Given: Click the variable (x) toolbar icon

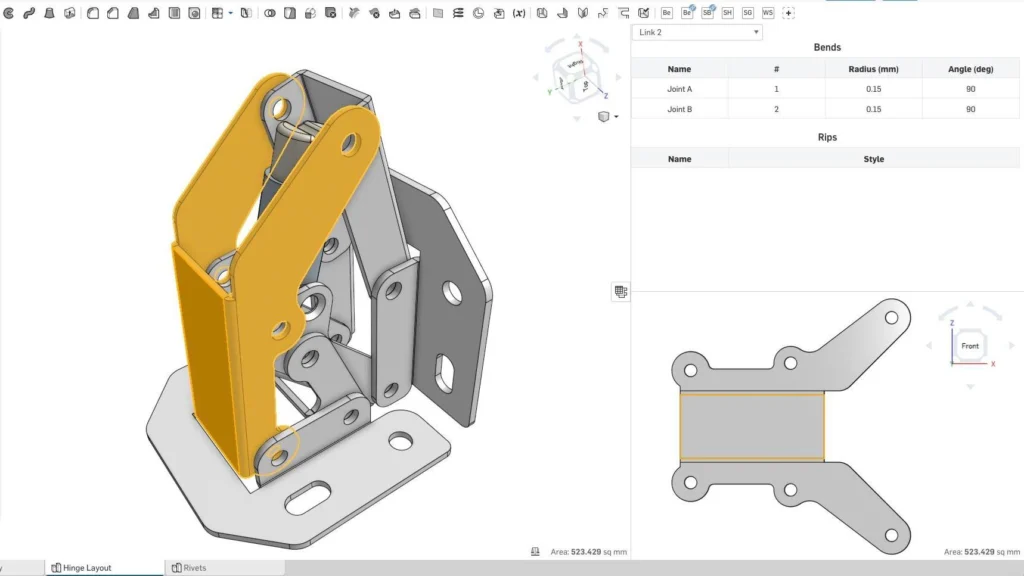Looking at the screenshot, I should (519, 13).
